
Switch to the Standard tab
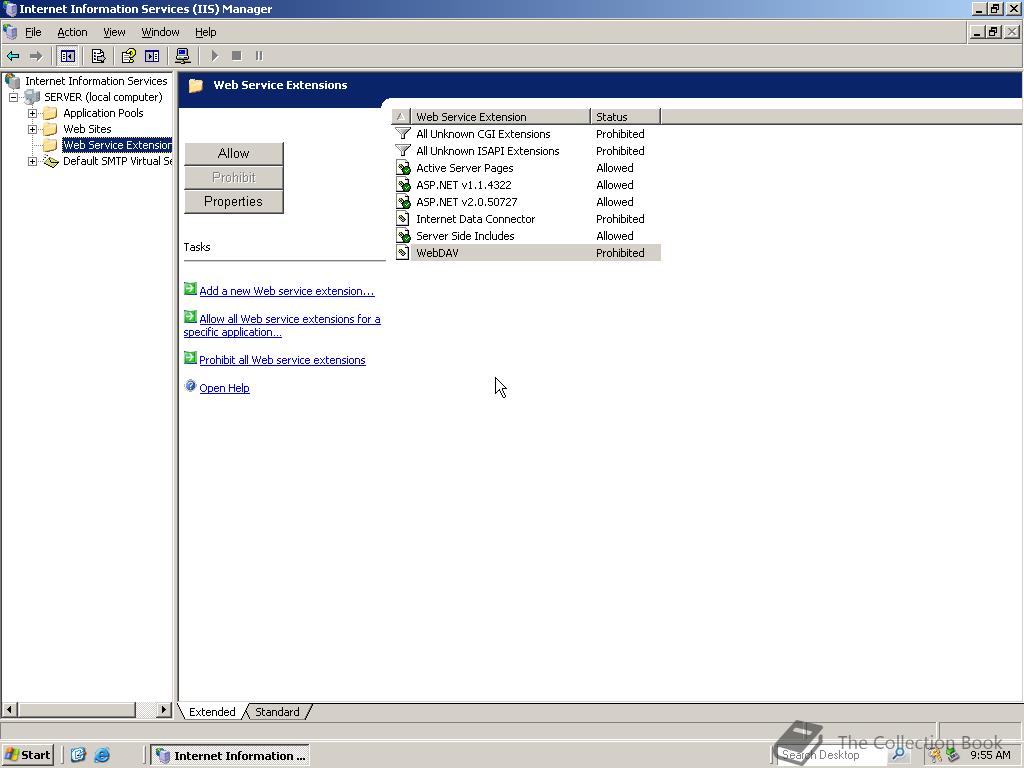click(277, 712)
